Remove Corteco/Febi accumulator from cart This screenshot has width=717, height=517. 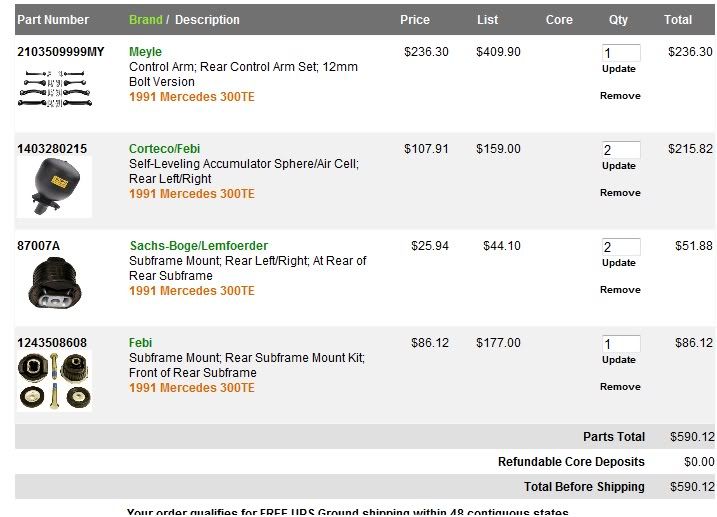pos(620,193)
